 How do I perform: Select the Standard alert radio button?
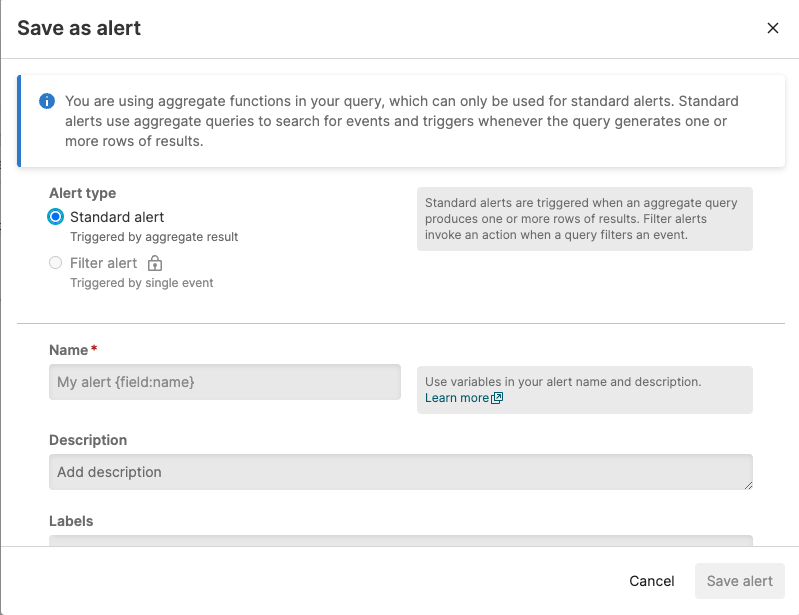(x=56, y=217)
